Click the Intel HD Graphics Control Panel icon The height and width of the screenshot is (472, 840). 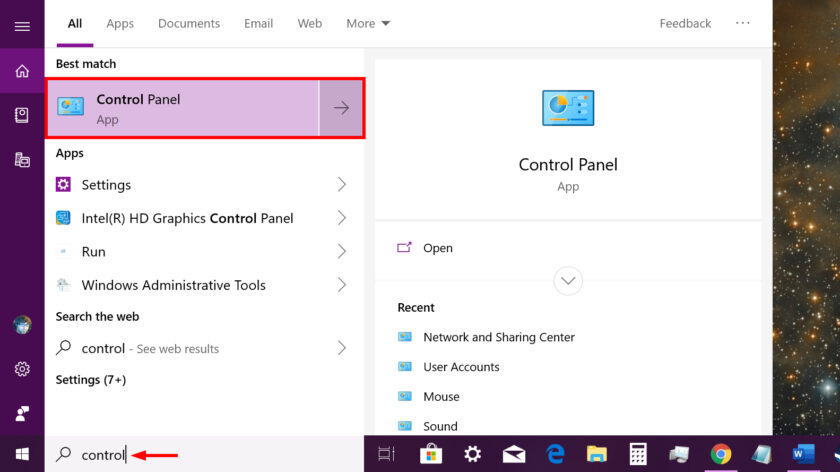pos(63,218)
